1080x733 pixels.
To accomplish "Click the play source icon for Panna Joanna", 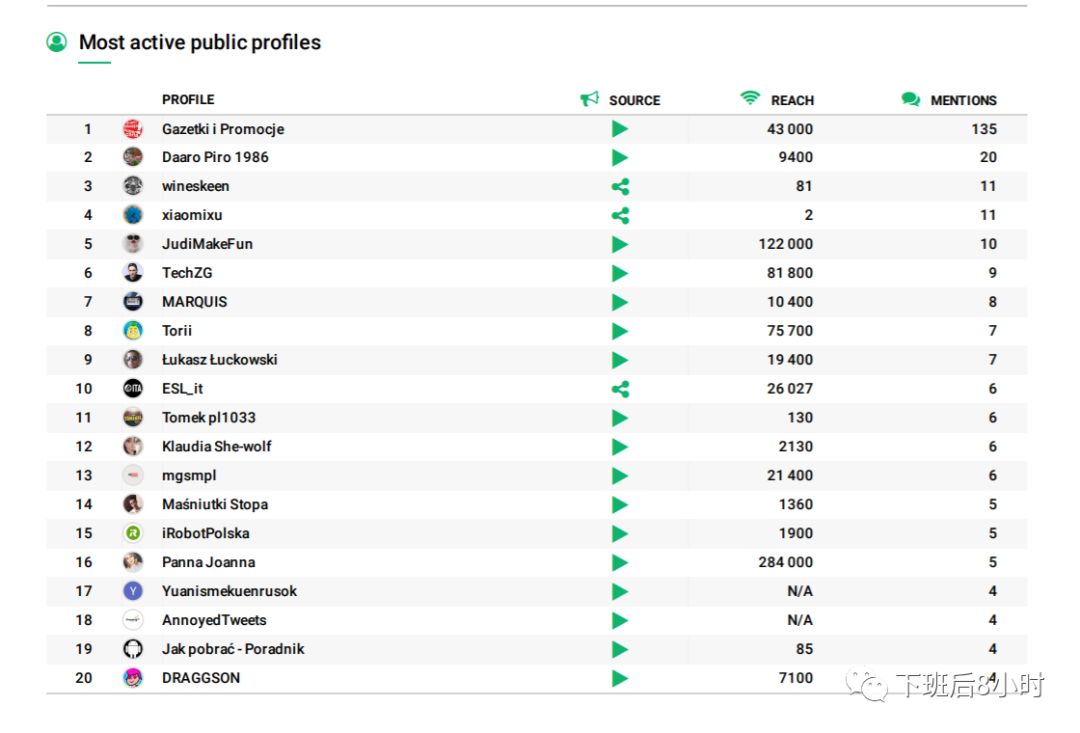I will point(620,563).
